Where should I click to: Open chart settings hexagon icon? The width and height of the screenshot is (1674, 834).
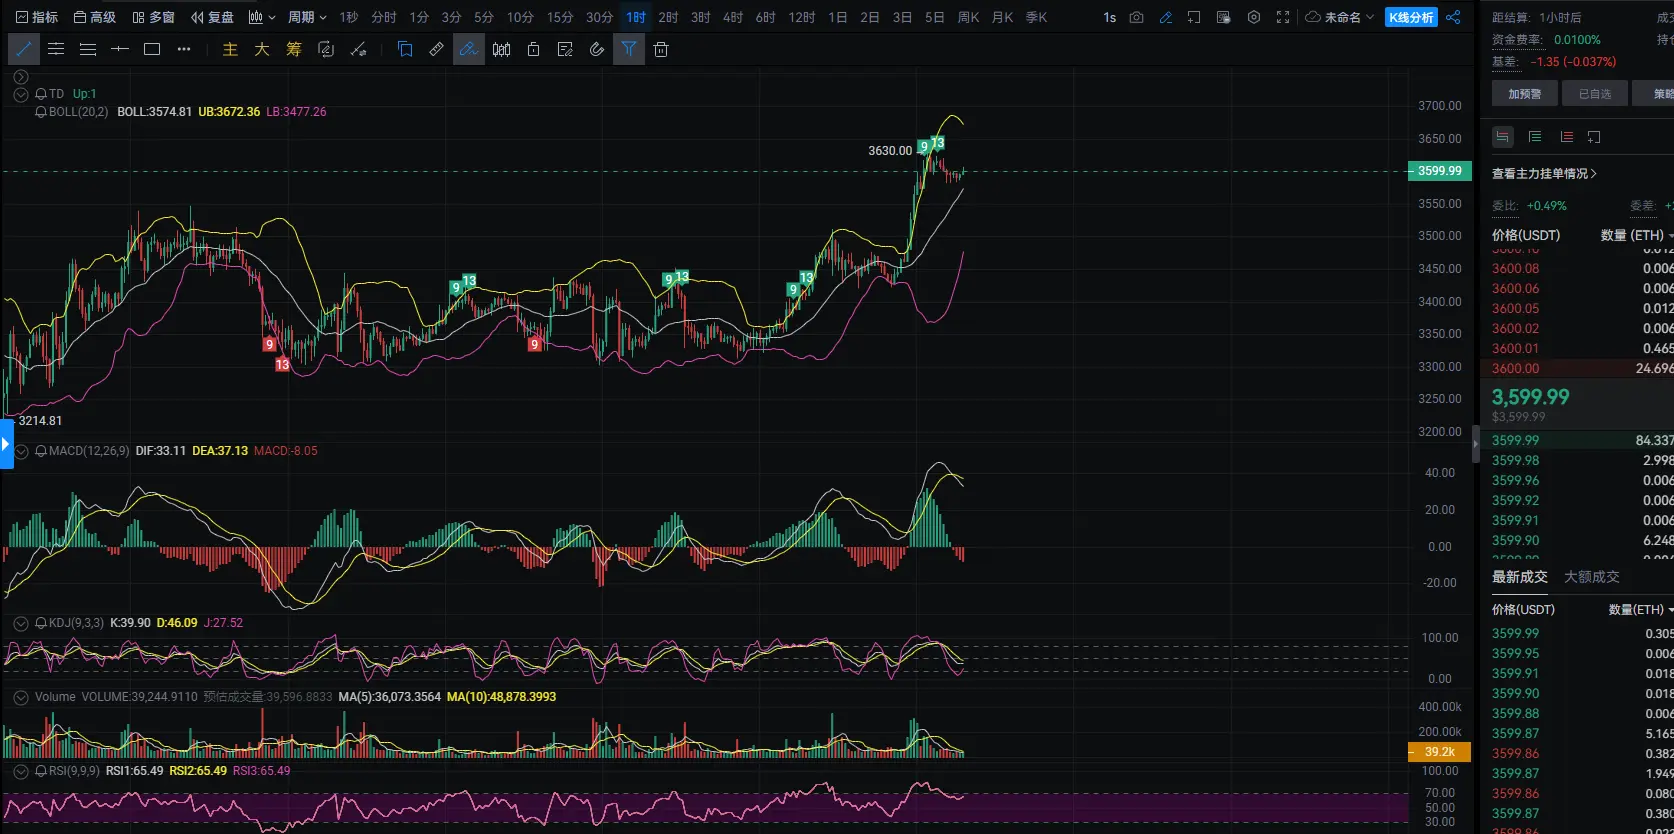coord(1254,17)
